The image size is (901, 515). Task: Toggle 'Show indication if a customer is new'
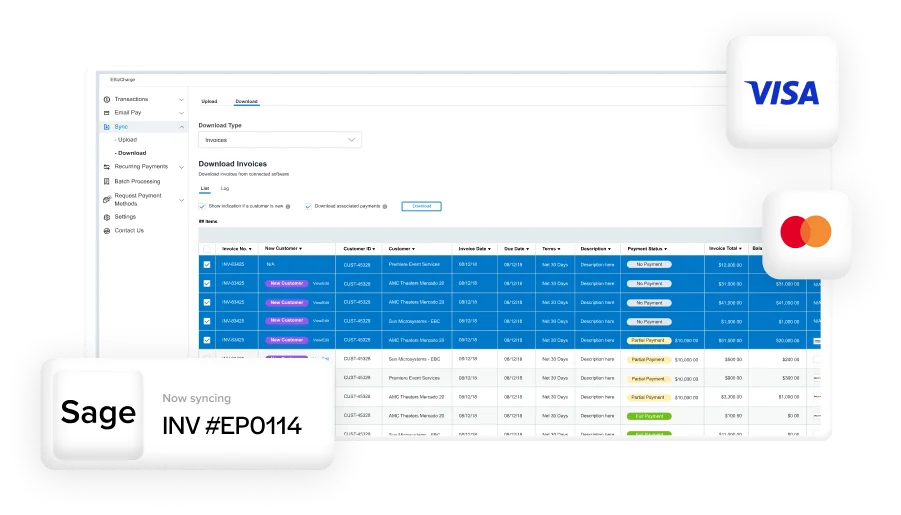coord(202,206)
